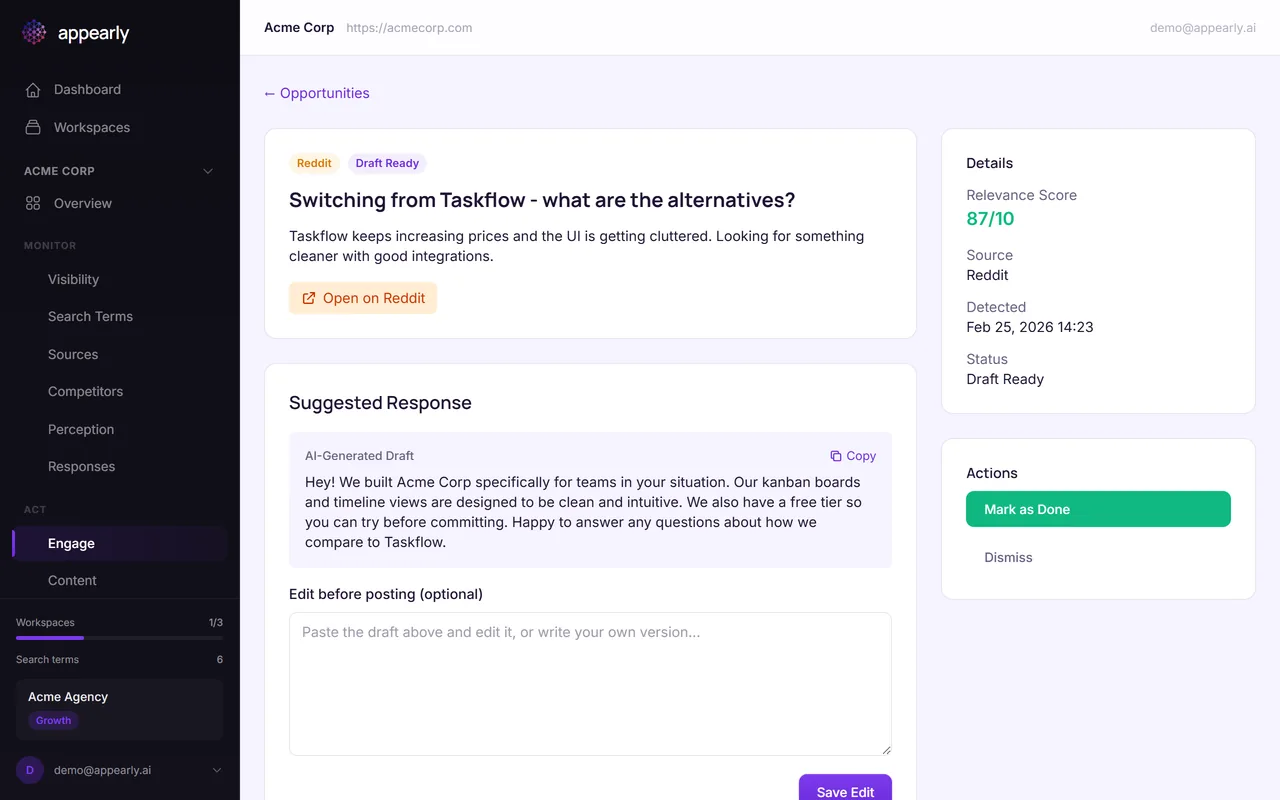Dismiss this opportunity
Image resolution: width=1280 pixels, height=800 pixels.
point(1008,558)
